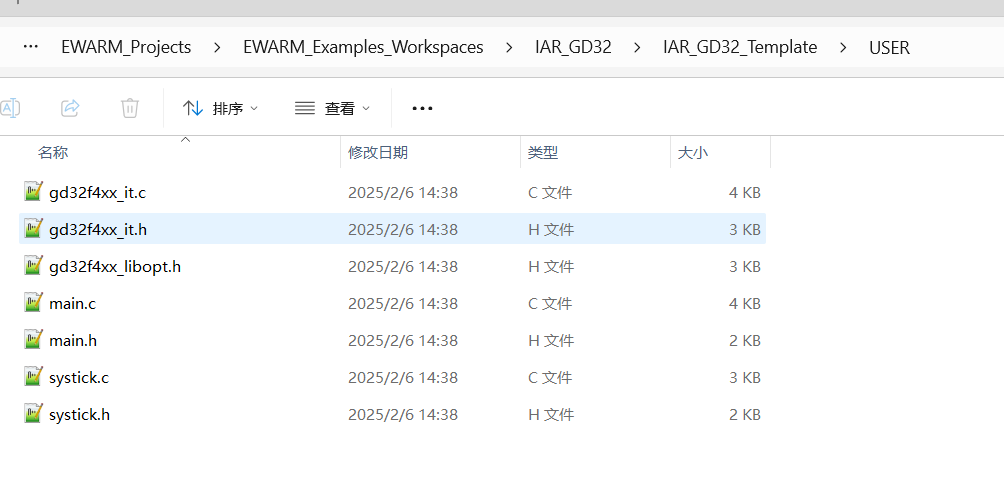The width and height of the screenshot is (1004, 479).
Task: Select file name systick.c
Action: point(79,378)
